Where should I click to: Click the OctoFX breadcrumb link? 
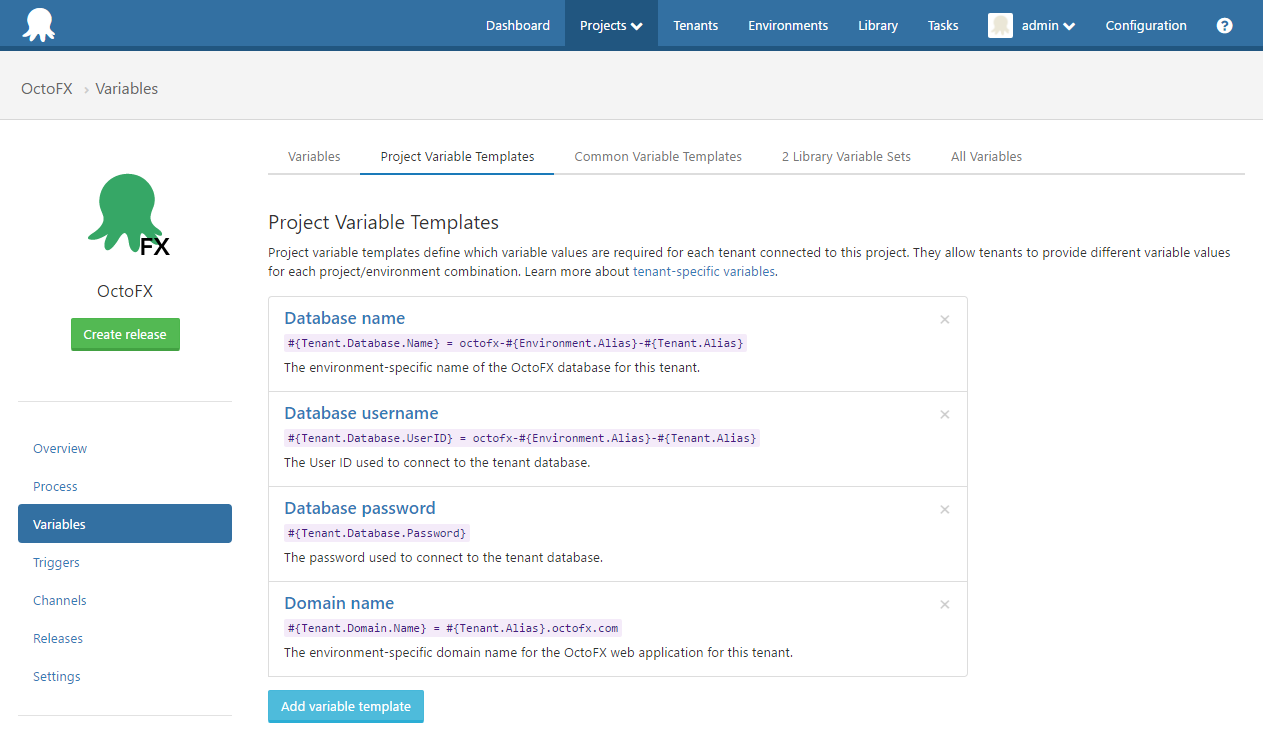(x=46, y=88)
